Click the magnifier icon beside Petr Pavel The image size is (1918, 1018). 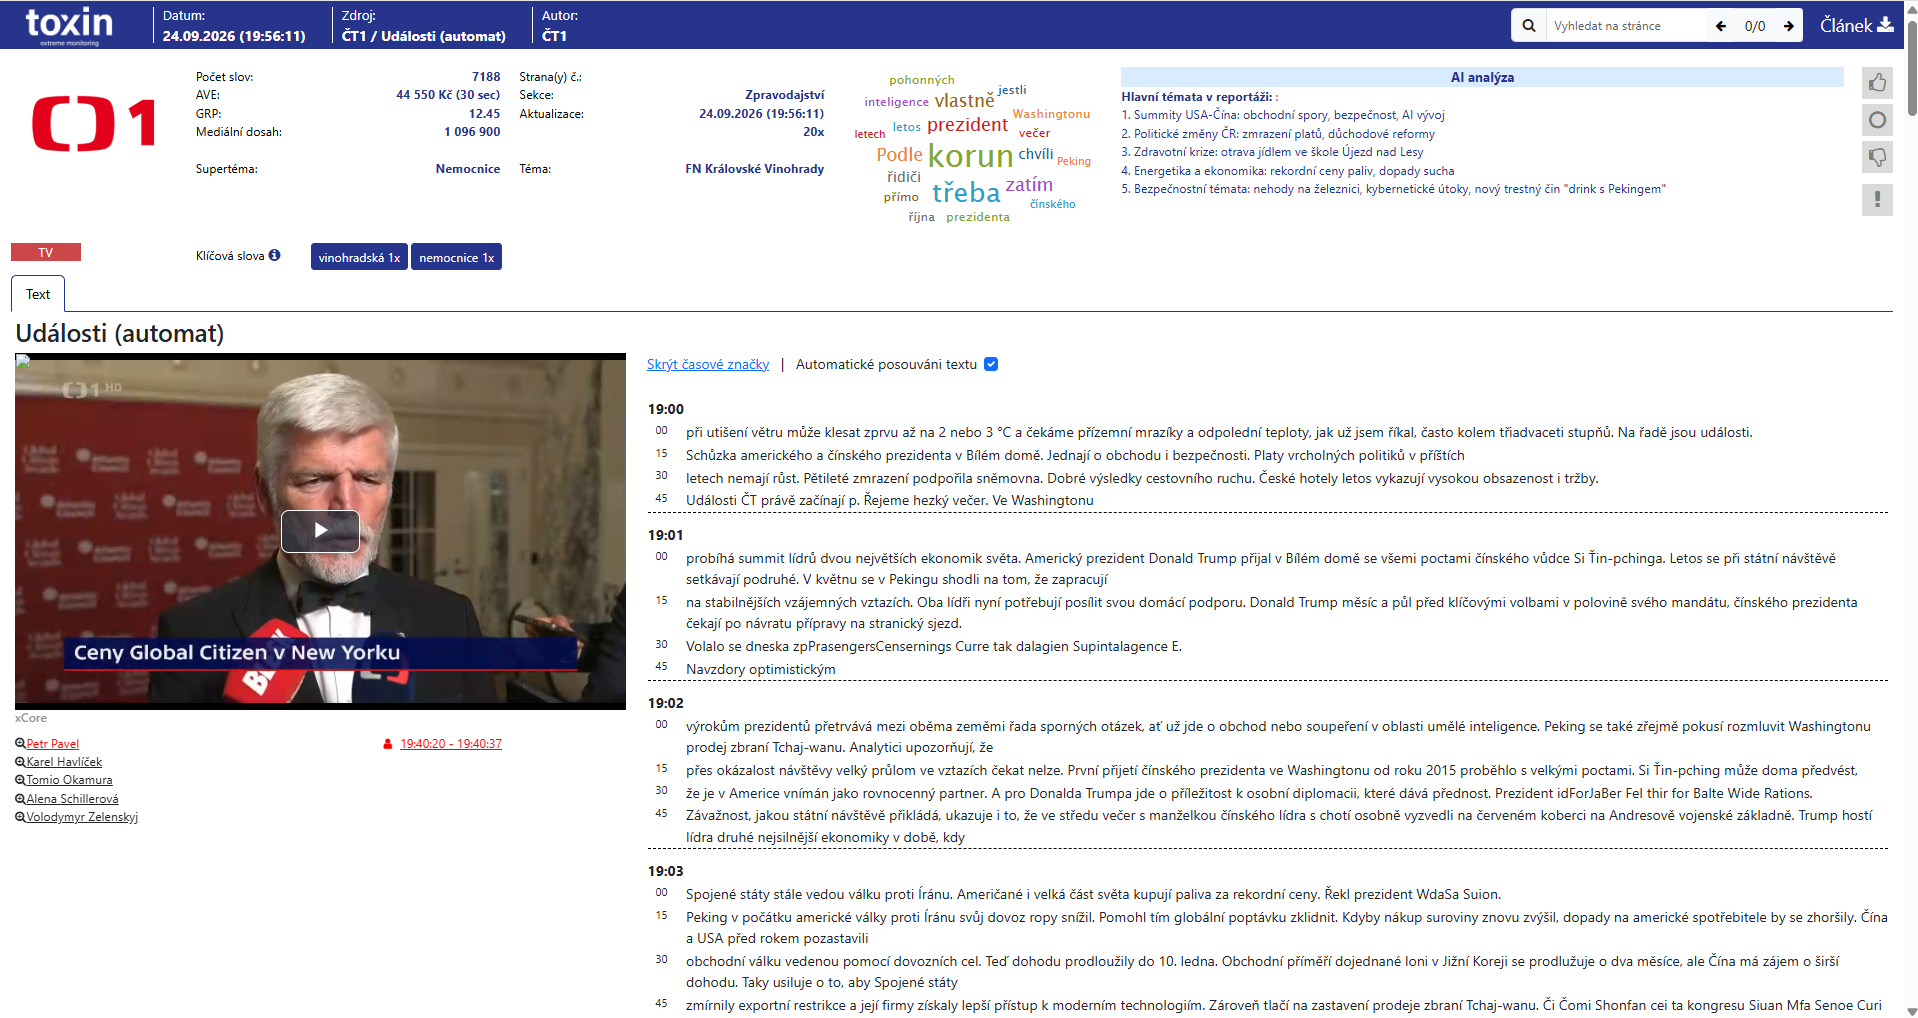[20, 744]
